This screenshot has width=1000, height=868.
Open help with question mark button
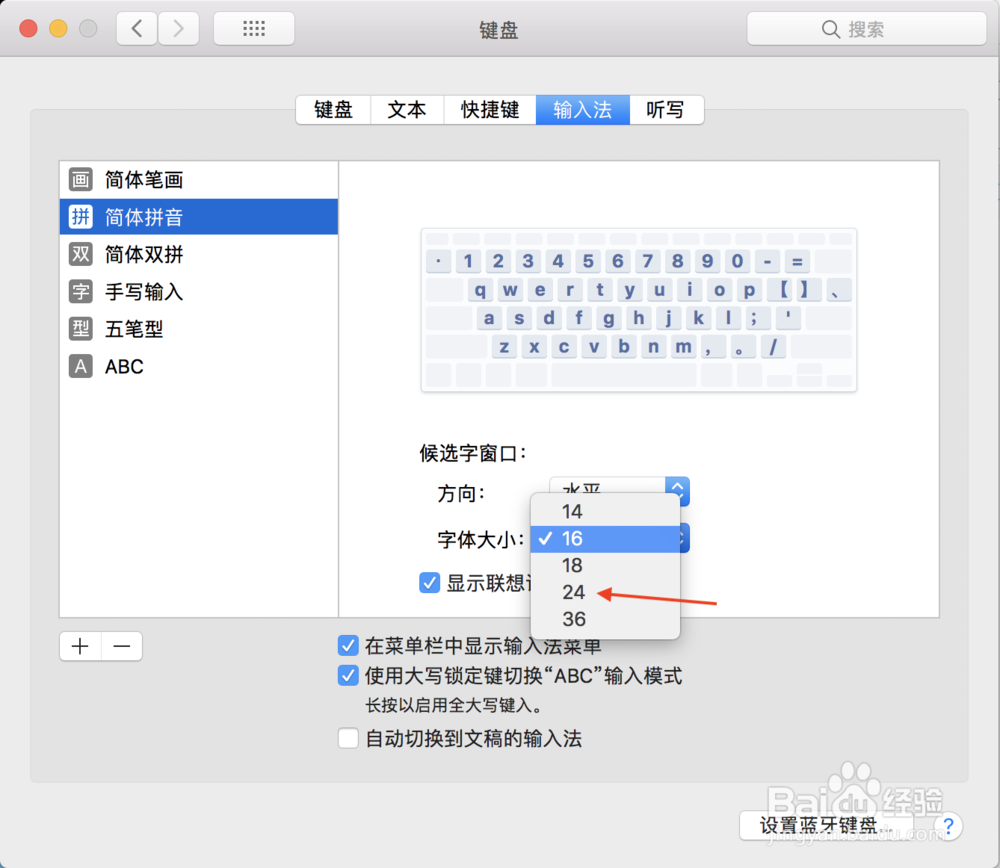[x=948, y=826]
